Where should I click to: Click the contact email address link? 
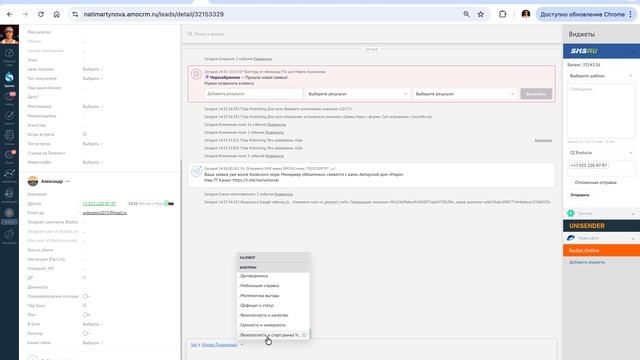104,213
